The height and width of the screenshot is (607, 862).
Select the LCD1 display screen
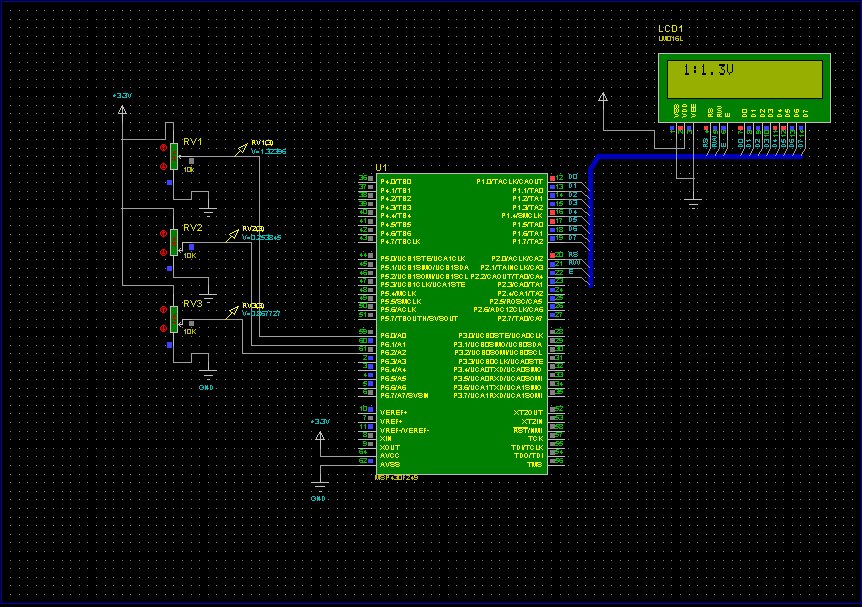pyautogui.click(x=744, y=79)
